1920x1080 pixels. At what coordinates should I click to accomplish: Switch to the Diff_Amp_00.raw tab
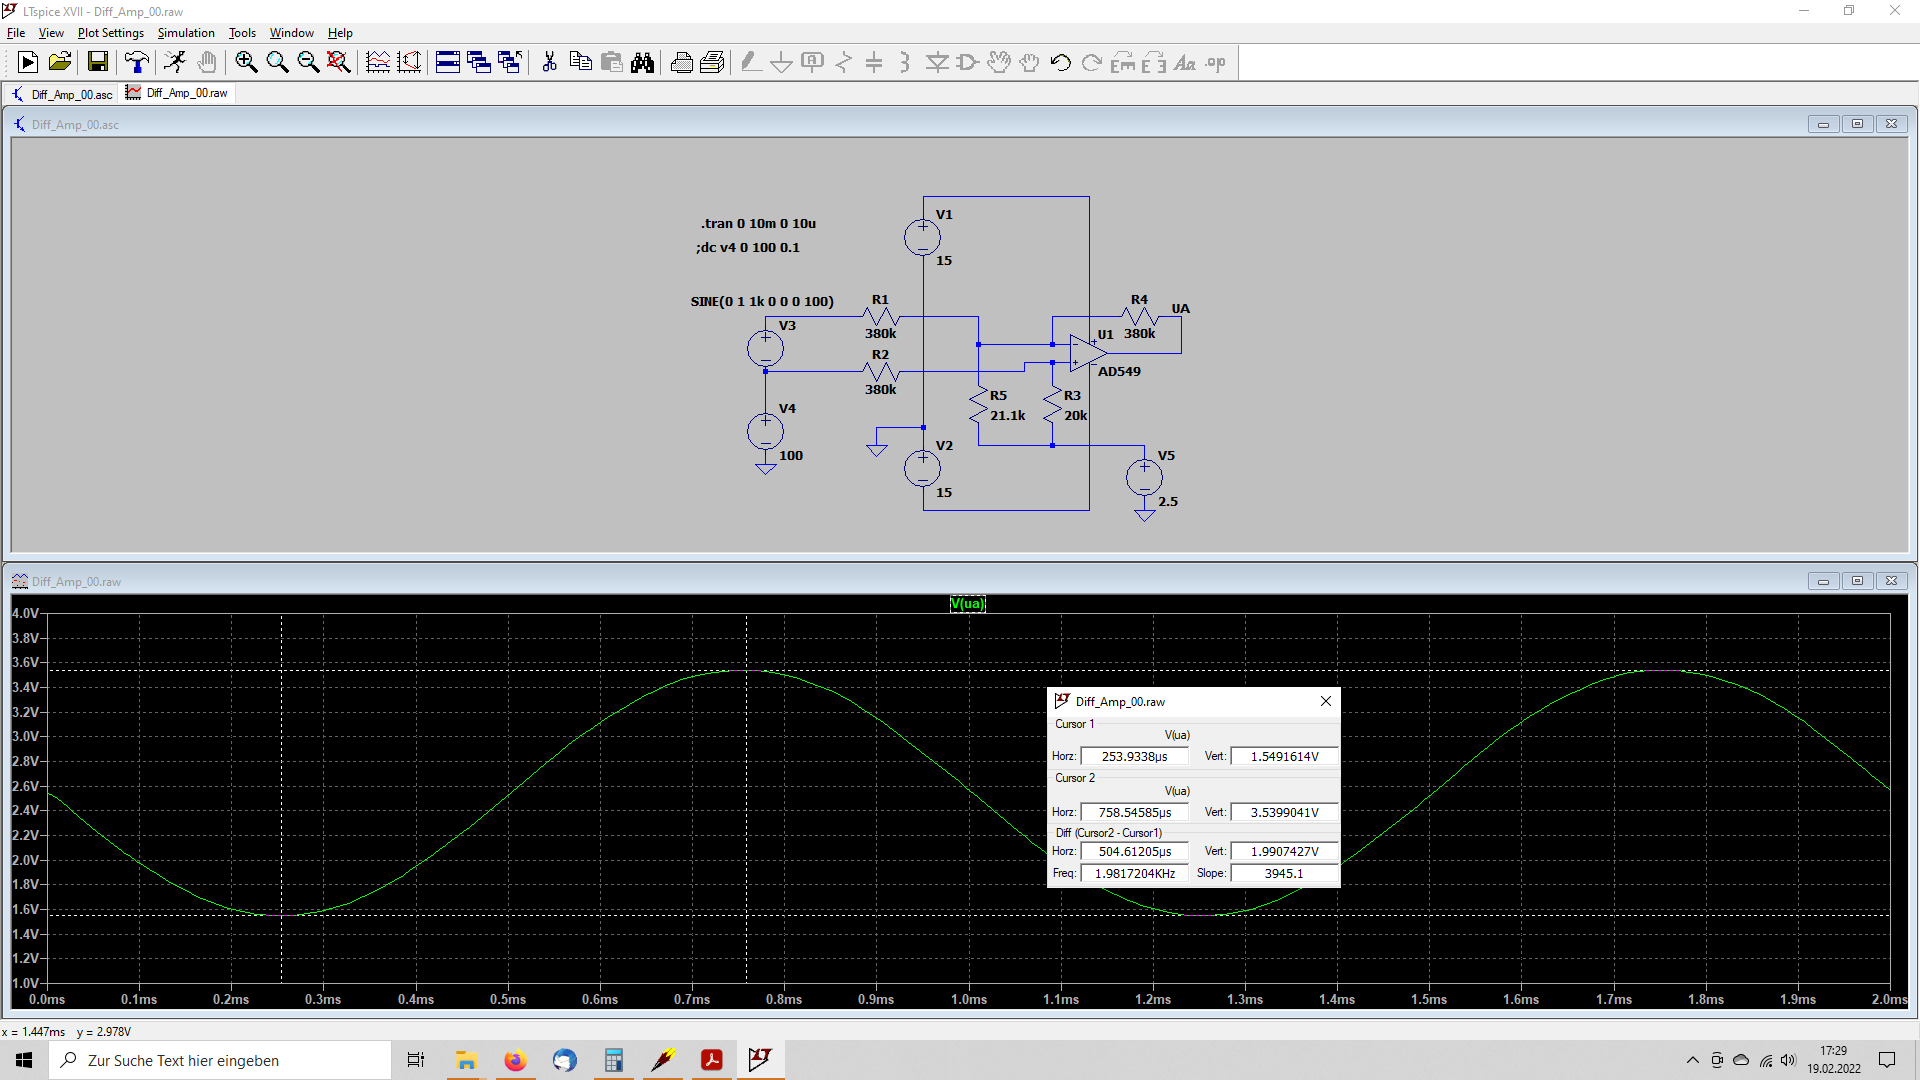click(x=177, y=93)
